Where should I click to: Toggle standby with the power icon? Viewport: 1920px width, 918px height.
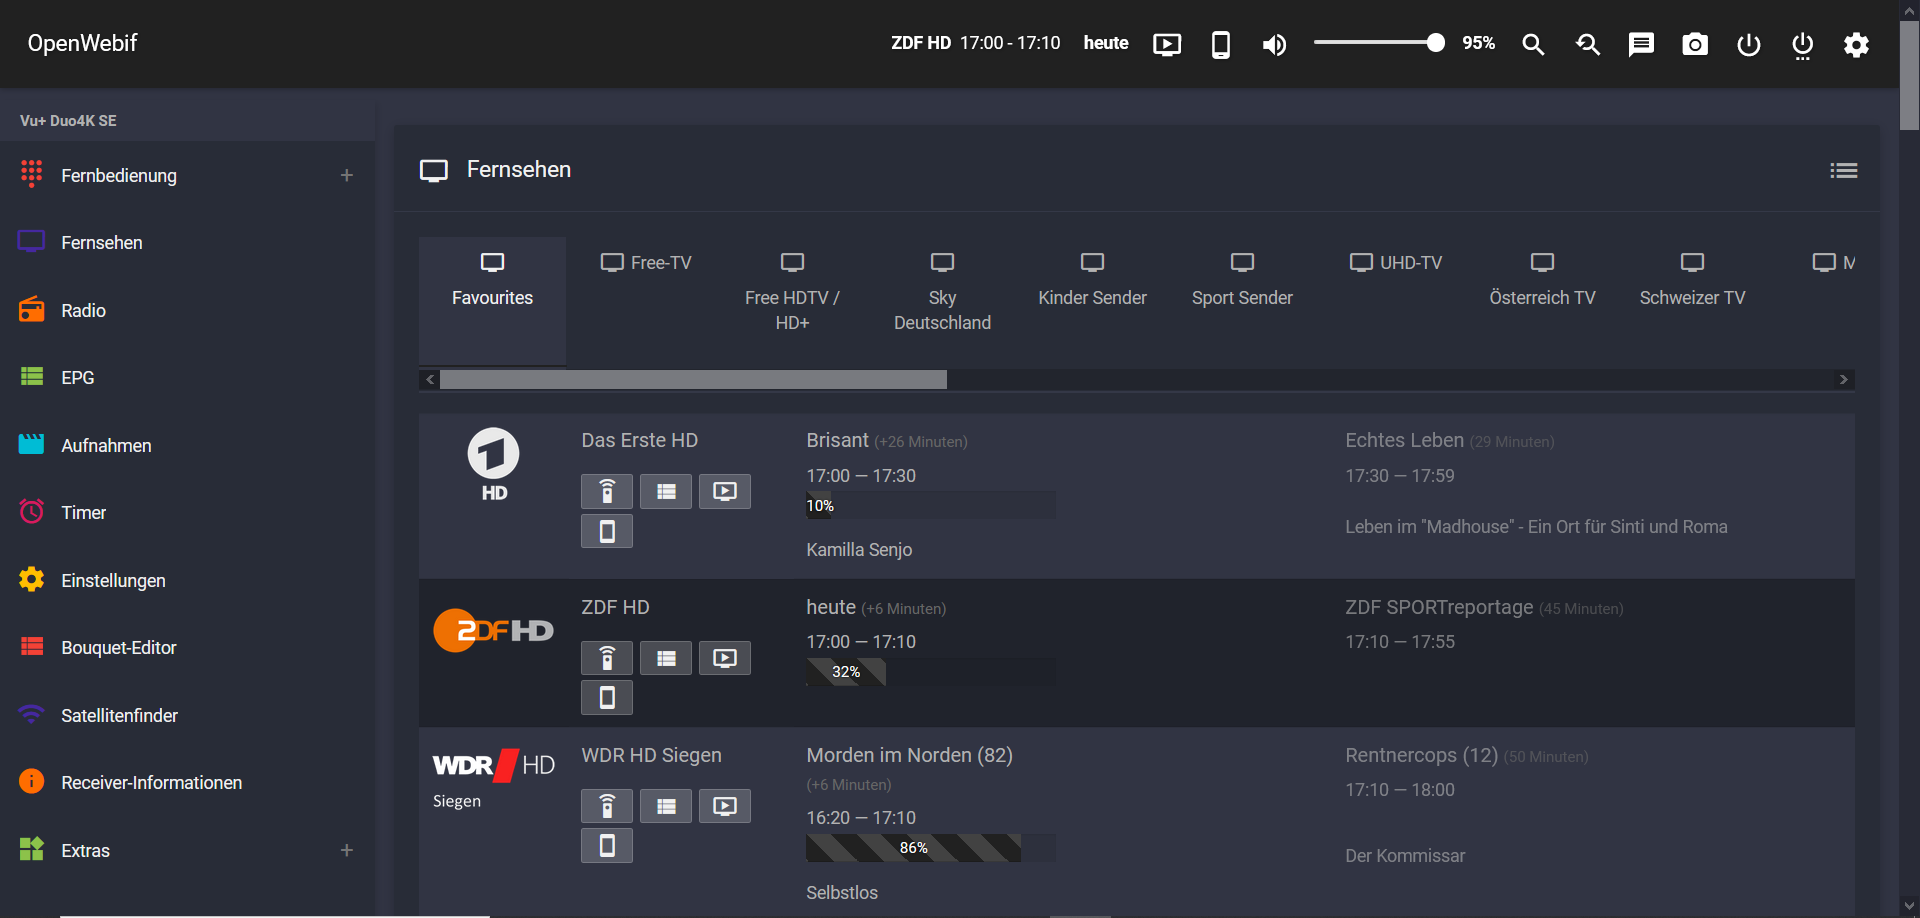(x=1748, y=45)
